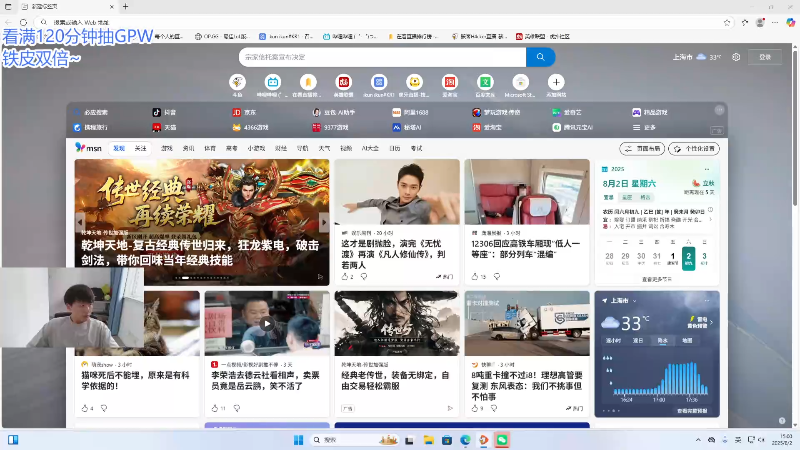Like the 猫咪死后不能埋 article
Viewport: 800px width, 450px height.
[85, 408]
